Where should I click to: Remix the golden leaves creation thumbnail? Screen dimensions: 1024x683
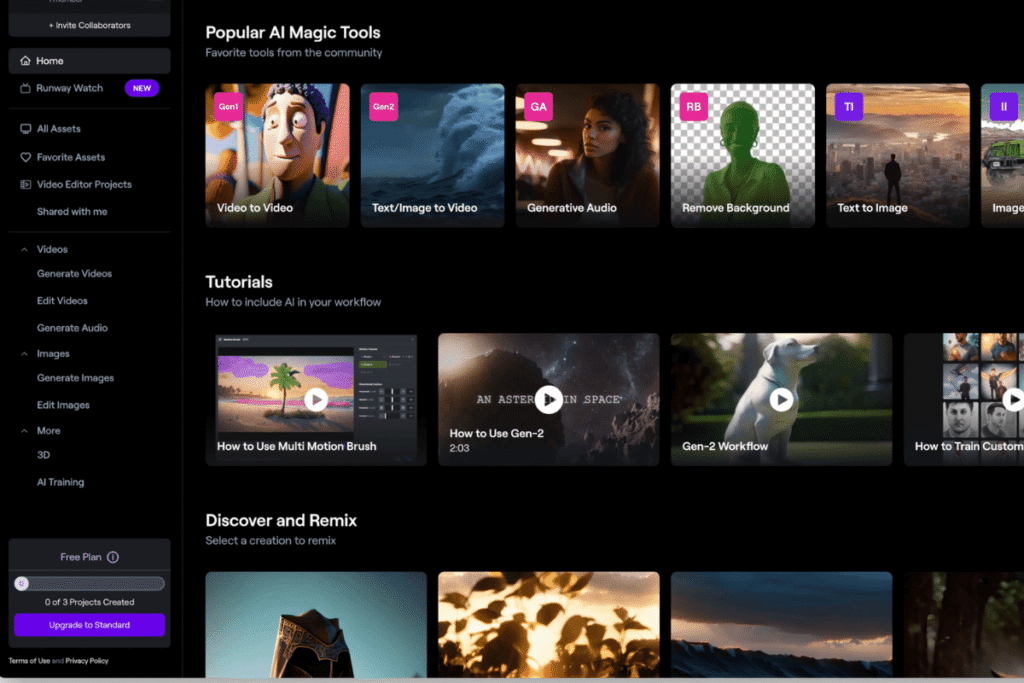coord(549,625)
